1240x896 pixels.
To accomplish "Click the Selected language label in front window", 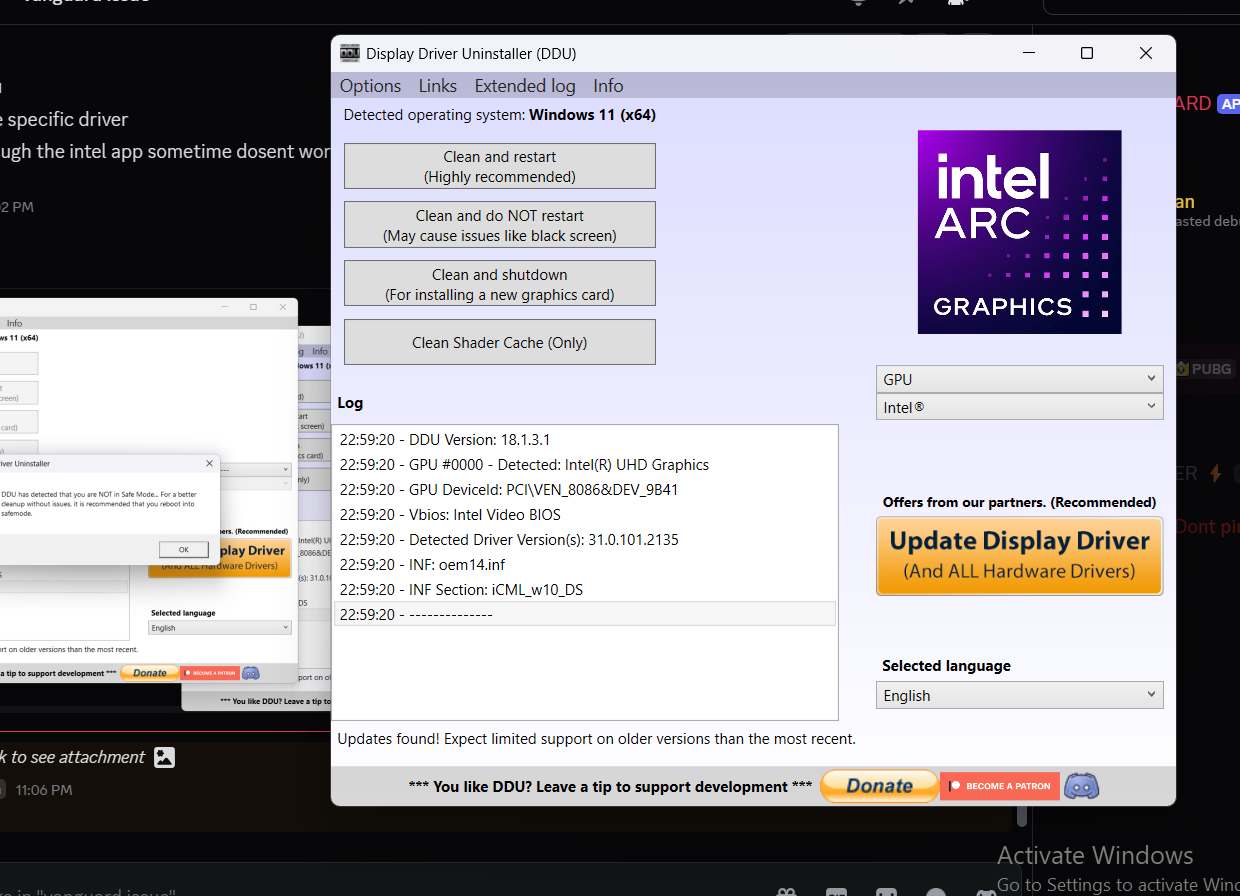I will (x=946, y=665).
